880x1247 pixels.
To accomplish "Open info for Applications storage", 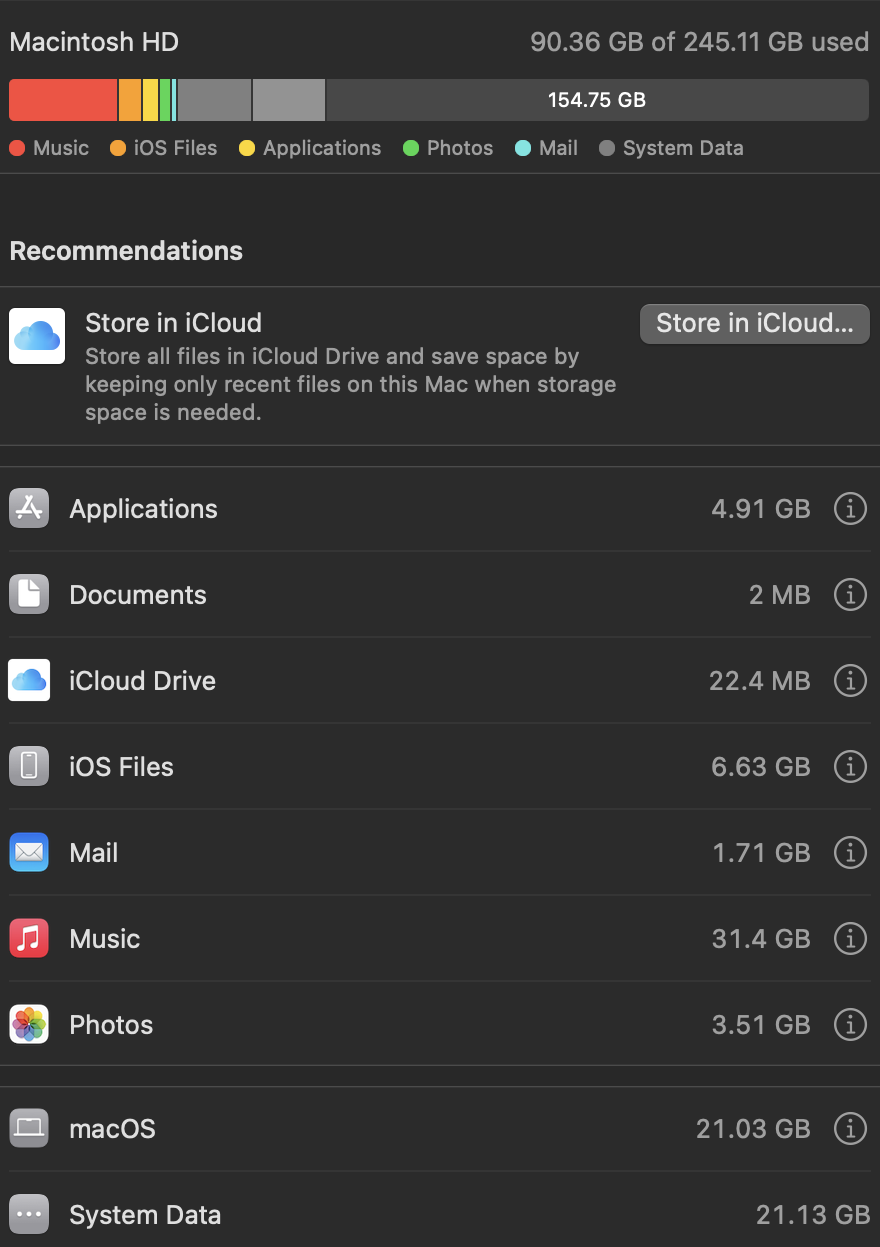I will [850, 509].
